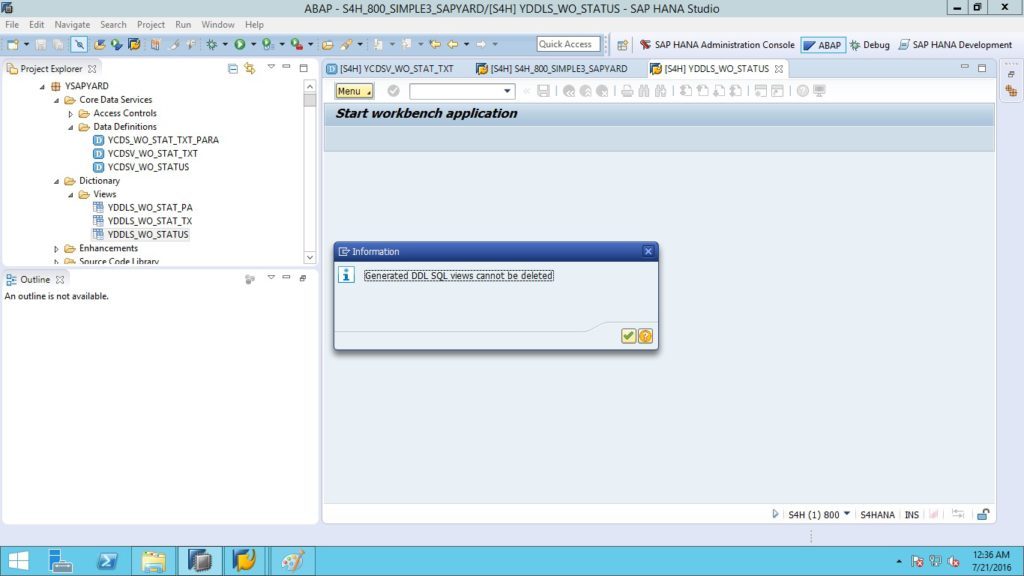Open the Window menu
Screen dimensions: 1024x576
point(217,24)
